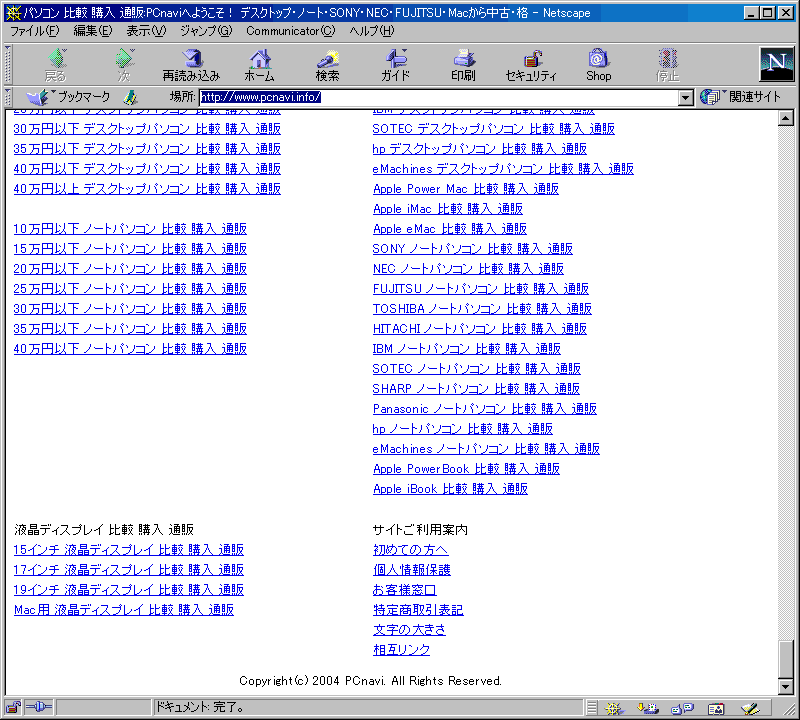Open the 編集(E) menu
Viewport: 800px width, 720px height.
[93, 31]
